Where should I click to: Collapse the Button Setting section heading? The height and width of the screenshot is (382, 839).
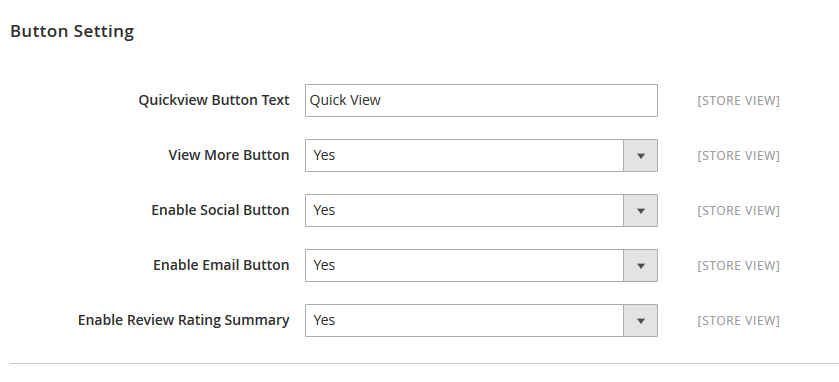click(72, 31)
